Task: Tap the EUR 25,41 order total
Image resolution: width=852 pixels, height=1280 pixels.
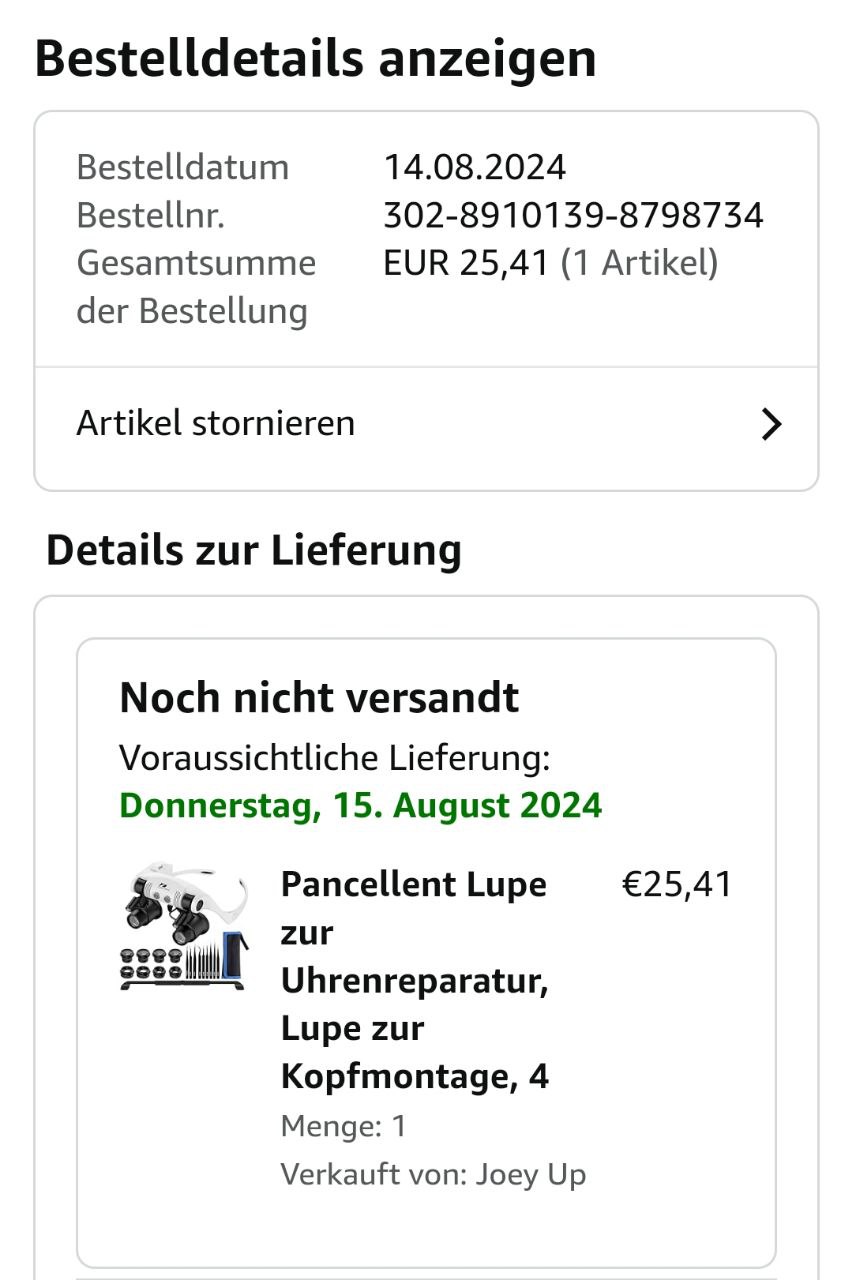Action: pos(466,263)
